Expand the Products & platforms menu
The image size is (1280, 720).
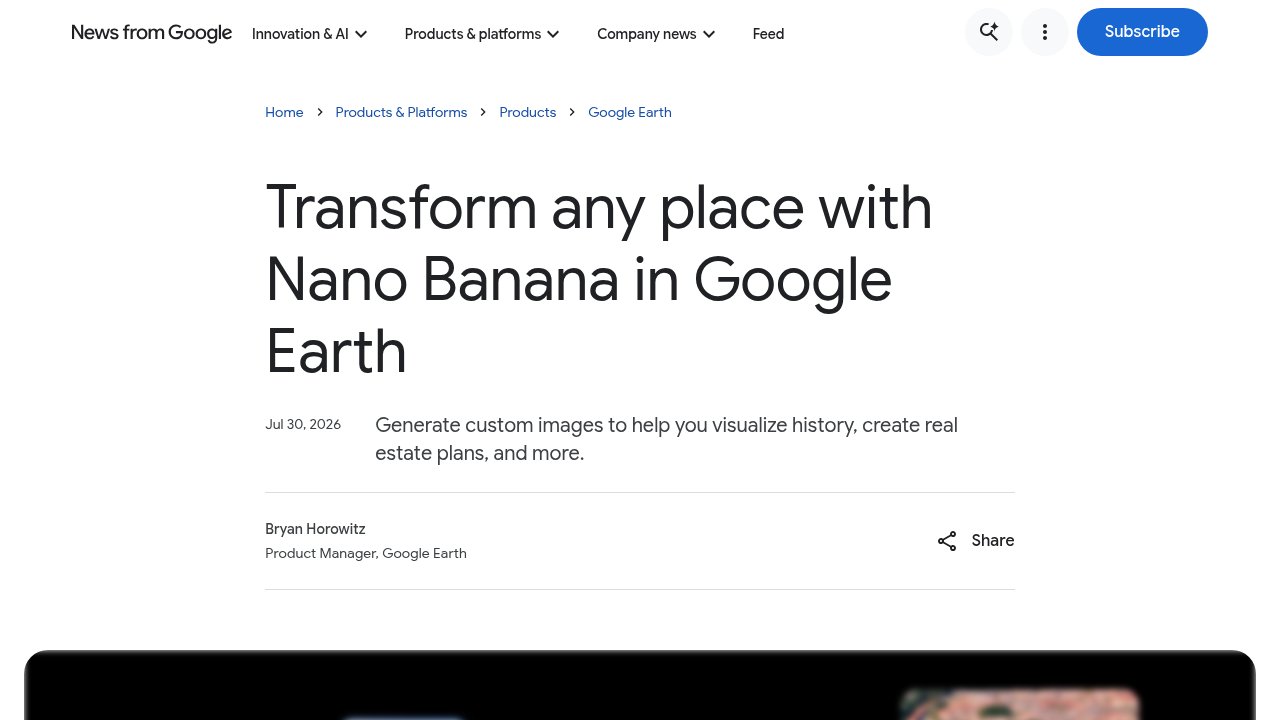point(482,34)
